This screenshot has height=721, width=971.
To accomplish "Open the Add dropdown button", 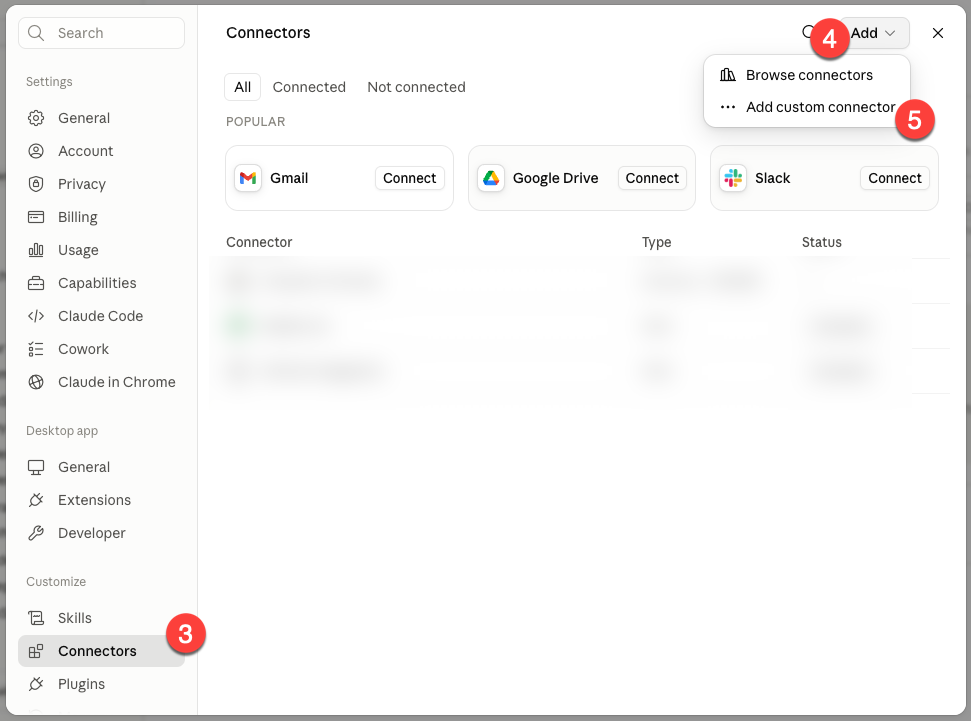I will pos(874,33).
